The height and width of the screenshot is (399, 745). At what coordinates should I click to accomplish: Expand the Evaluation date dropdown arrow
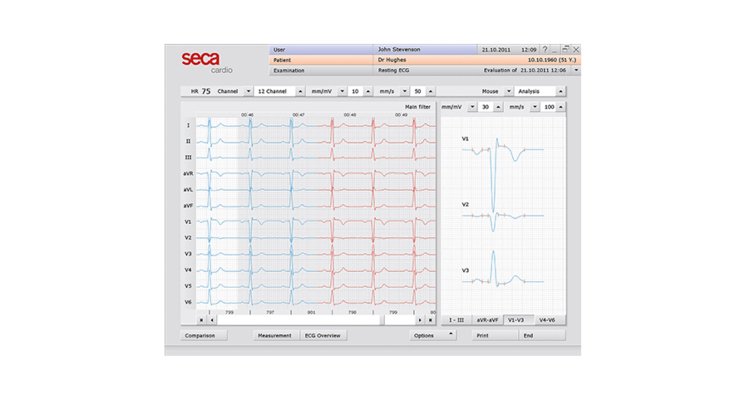[x=576, y=70]
